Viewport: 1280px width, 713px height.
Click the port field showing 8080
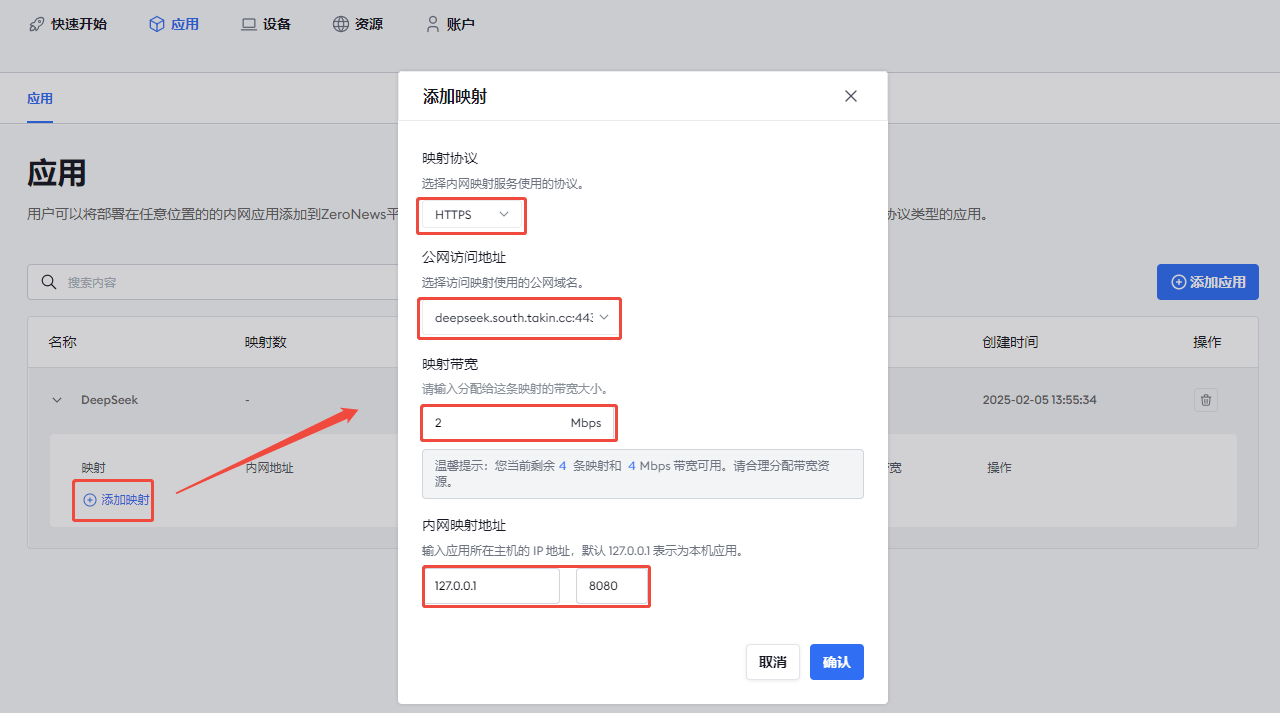click(611, 586)
